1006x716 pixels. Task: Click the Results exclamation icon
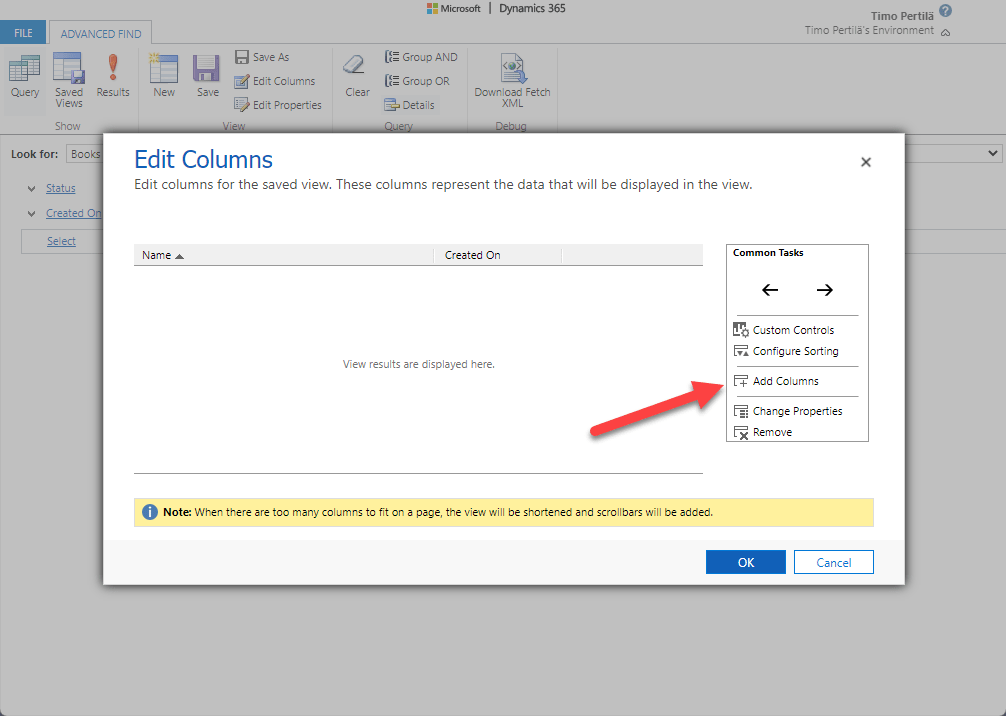coord(113,68)
